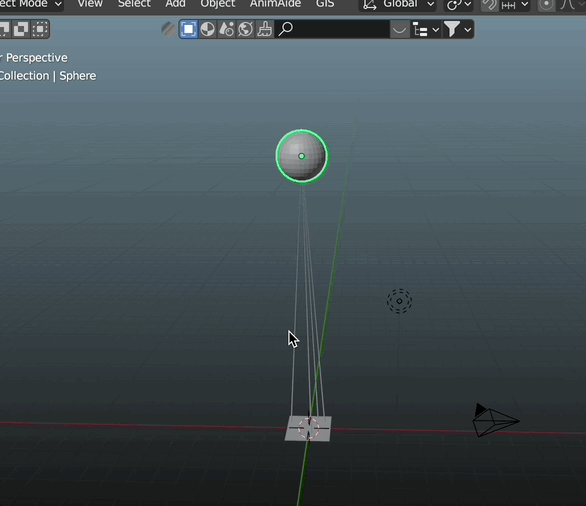Toggle the snap magnet button

point(489,4)
